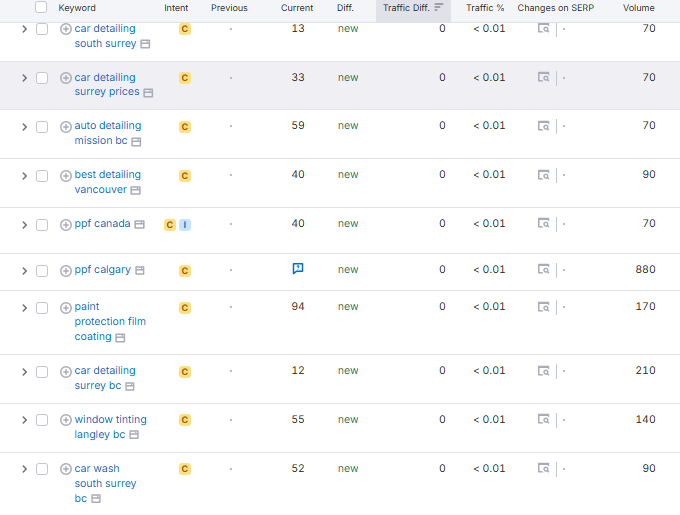This screenshot has width=680, height=515.
Task: Click the add icon beside ppf canada
Action: click(x=66, y=224)
